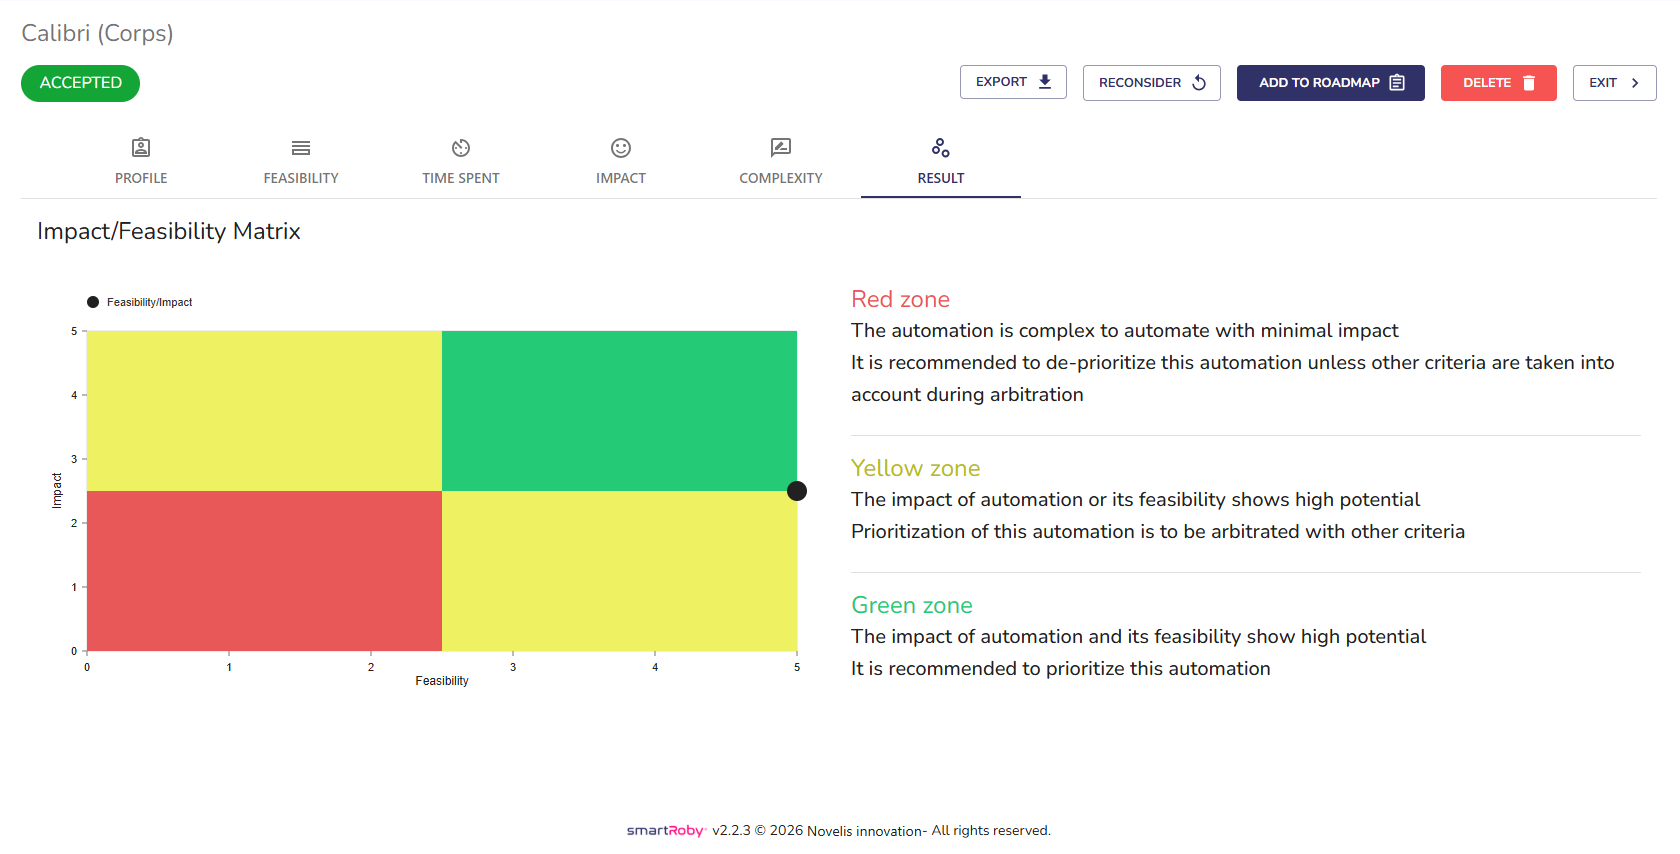Image resolution: width=1680 pixels, height=854 pixels.
Task: Switch to the FEASIBILITY tab label
Action: click(301, 178)
